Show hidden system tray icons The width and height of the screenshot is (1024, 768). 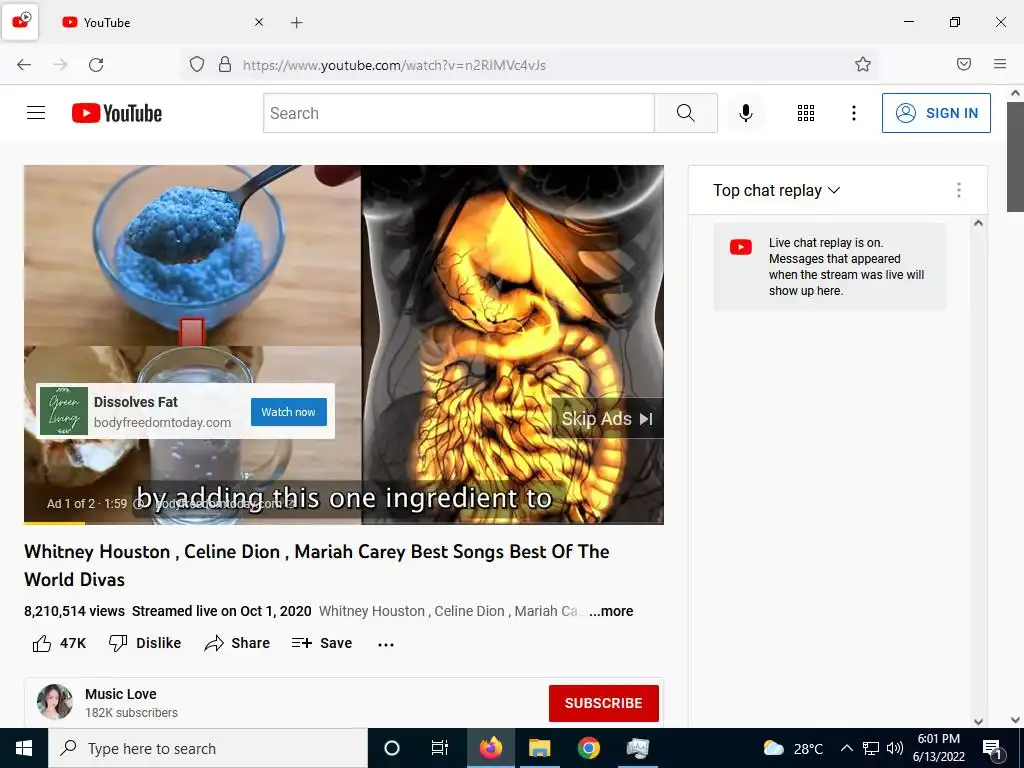pyautogui.click(x=846, y=748)
